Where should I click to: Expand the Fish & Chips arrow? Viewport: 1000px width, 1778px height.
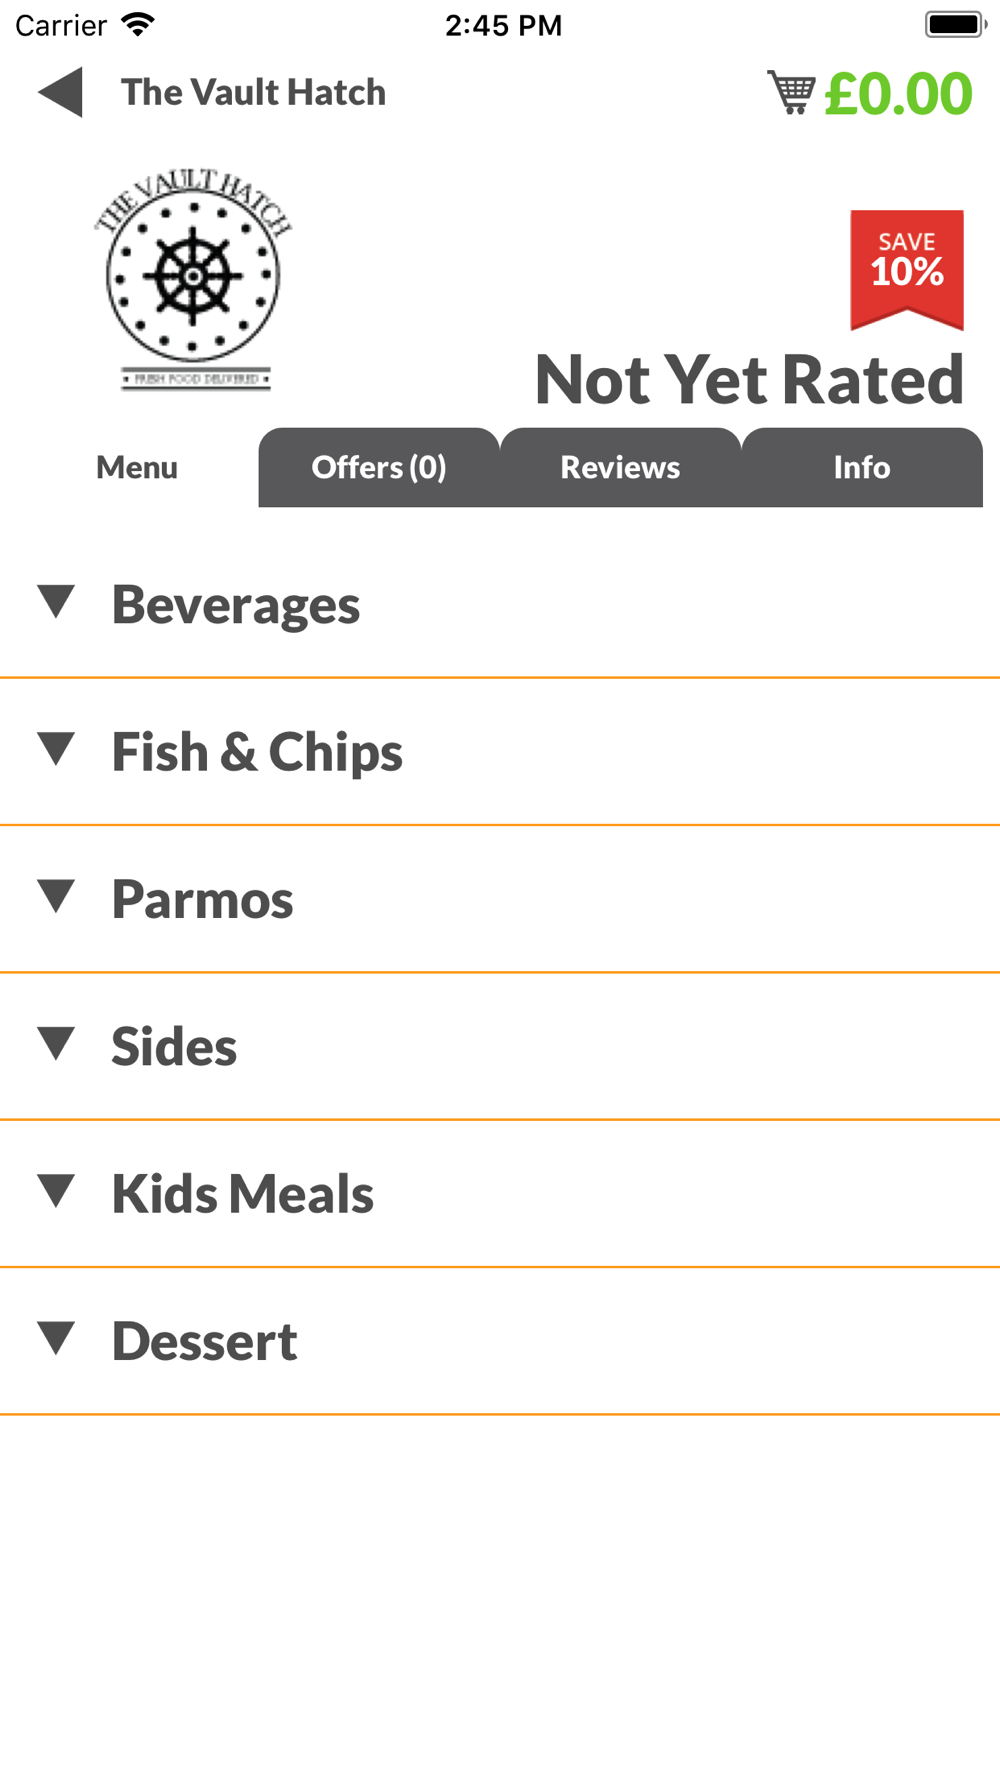pos(56,749)
